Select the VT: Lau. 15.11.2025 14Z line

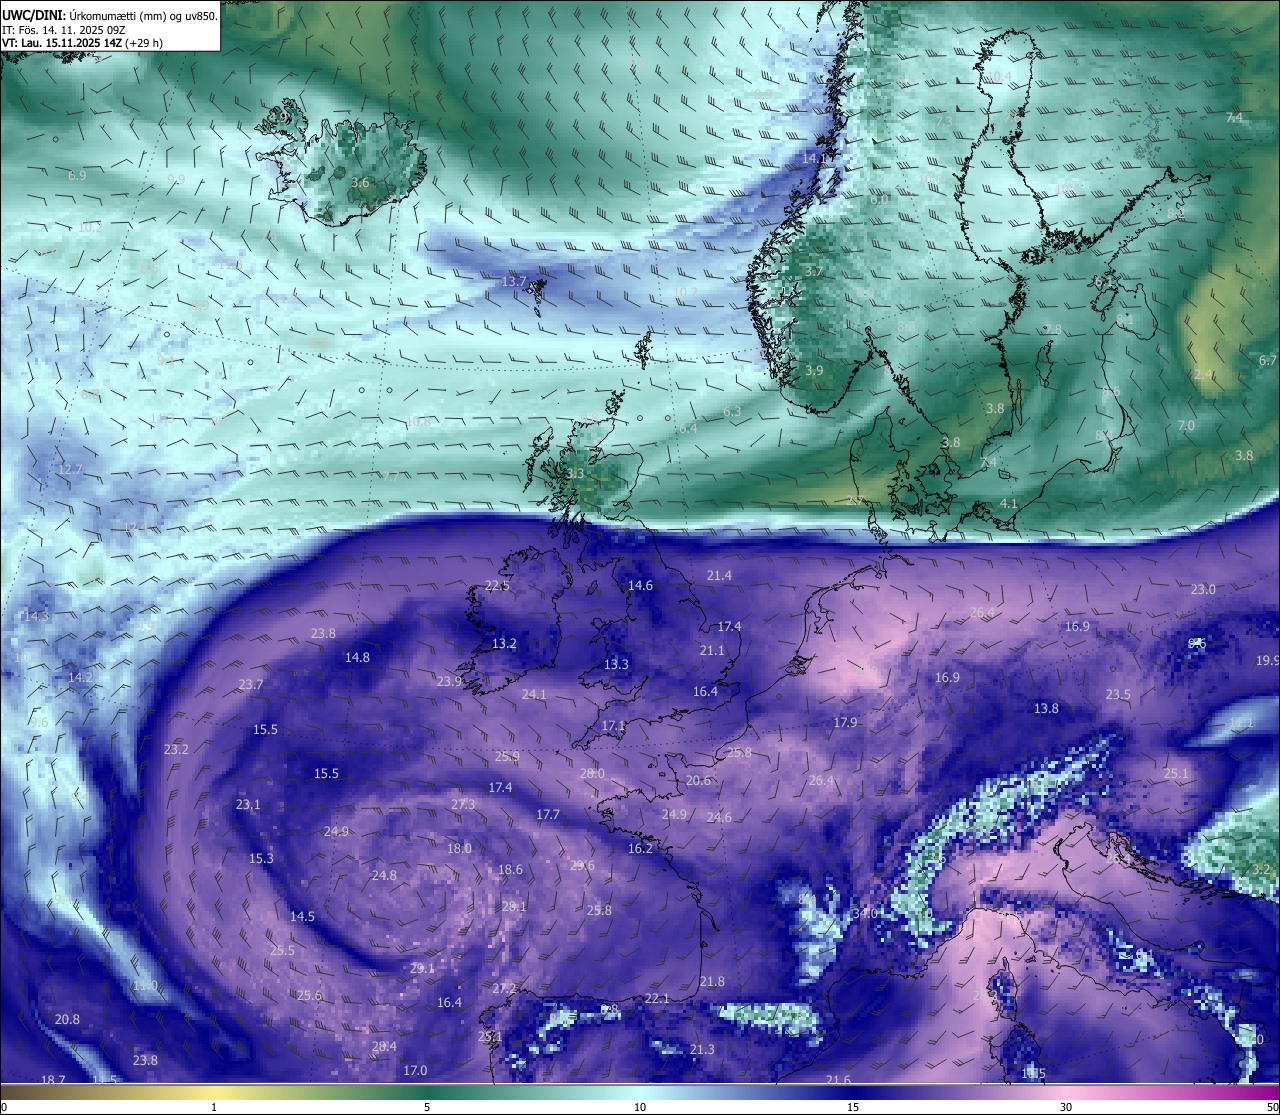[x=82, y=43]
